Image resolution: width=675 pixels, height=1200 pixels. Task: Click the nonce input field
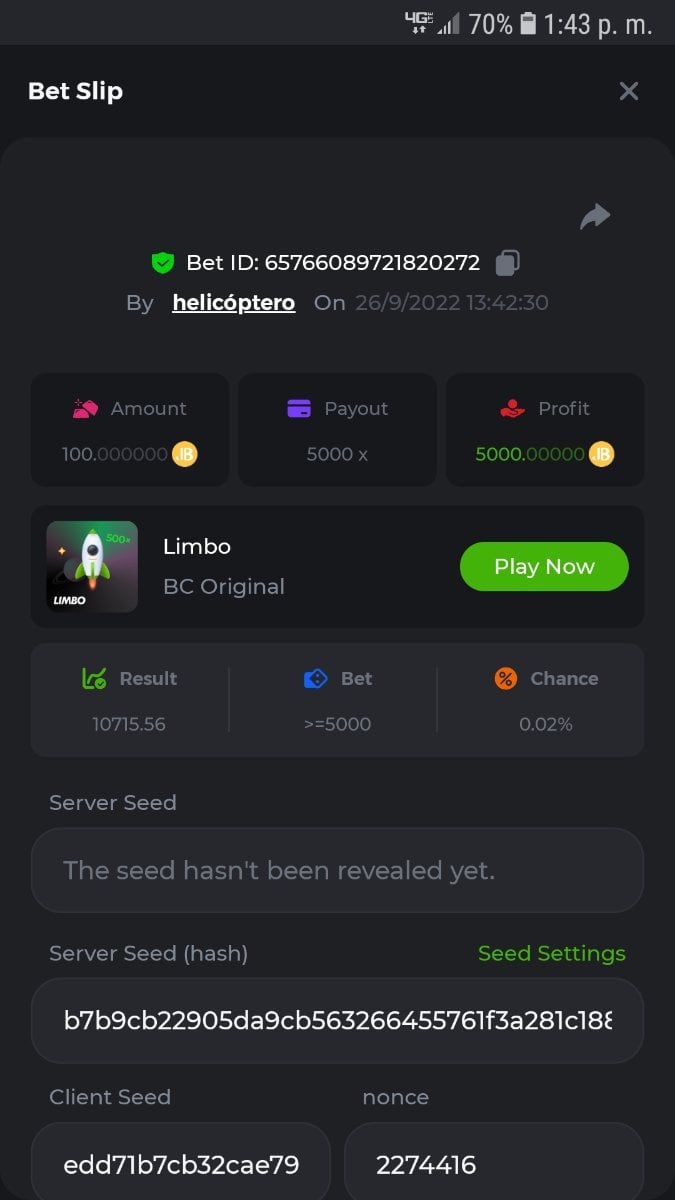[493, 1164]
